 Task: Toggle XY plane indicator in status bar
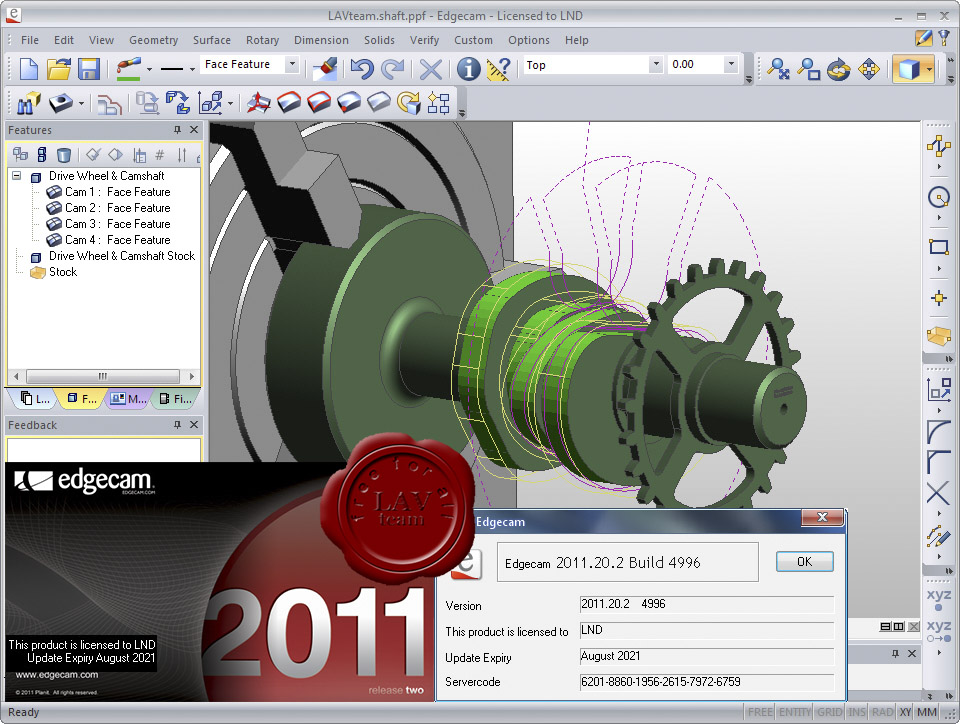[x=905, y=712]
